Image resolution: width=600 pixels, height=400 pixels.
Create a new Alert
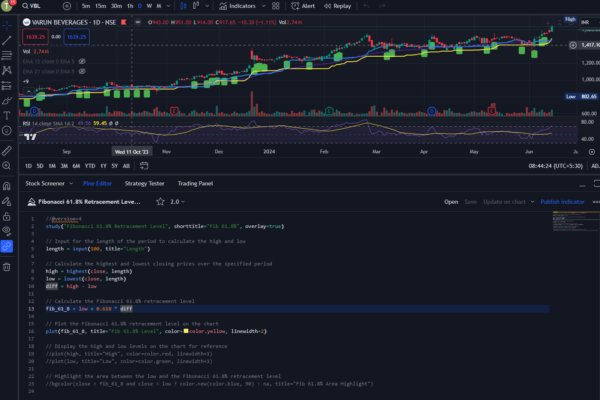(x=303, y=6)
